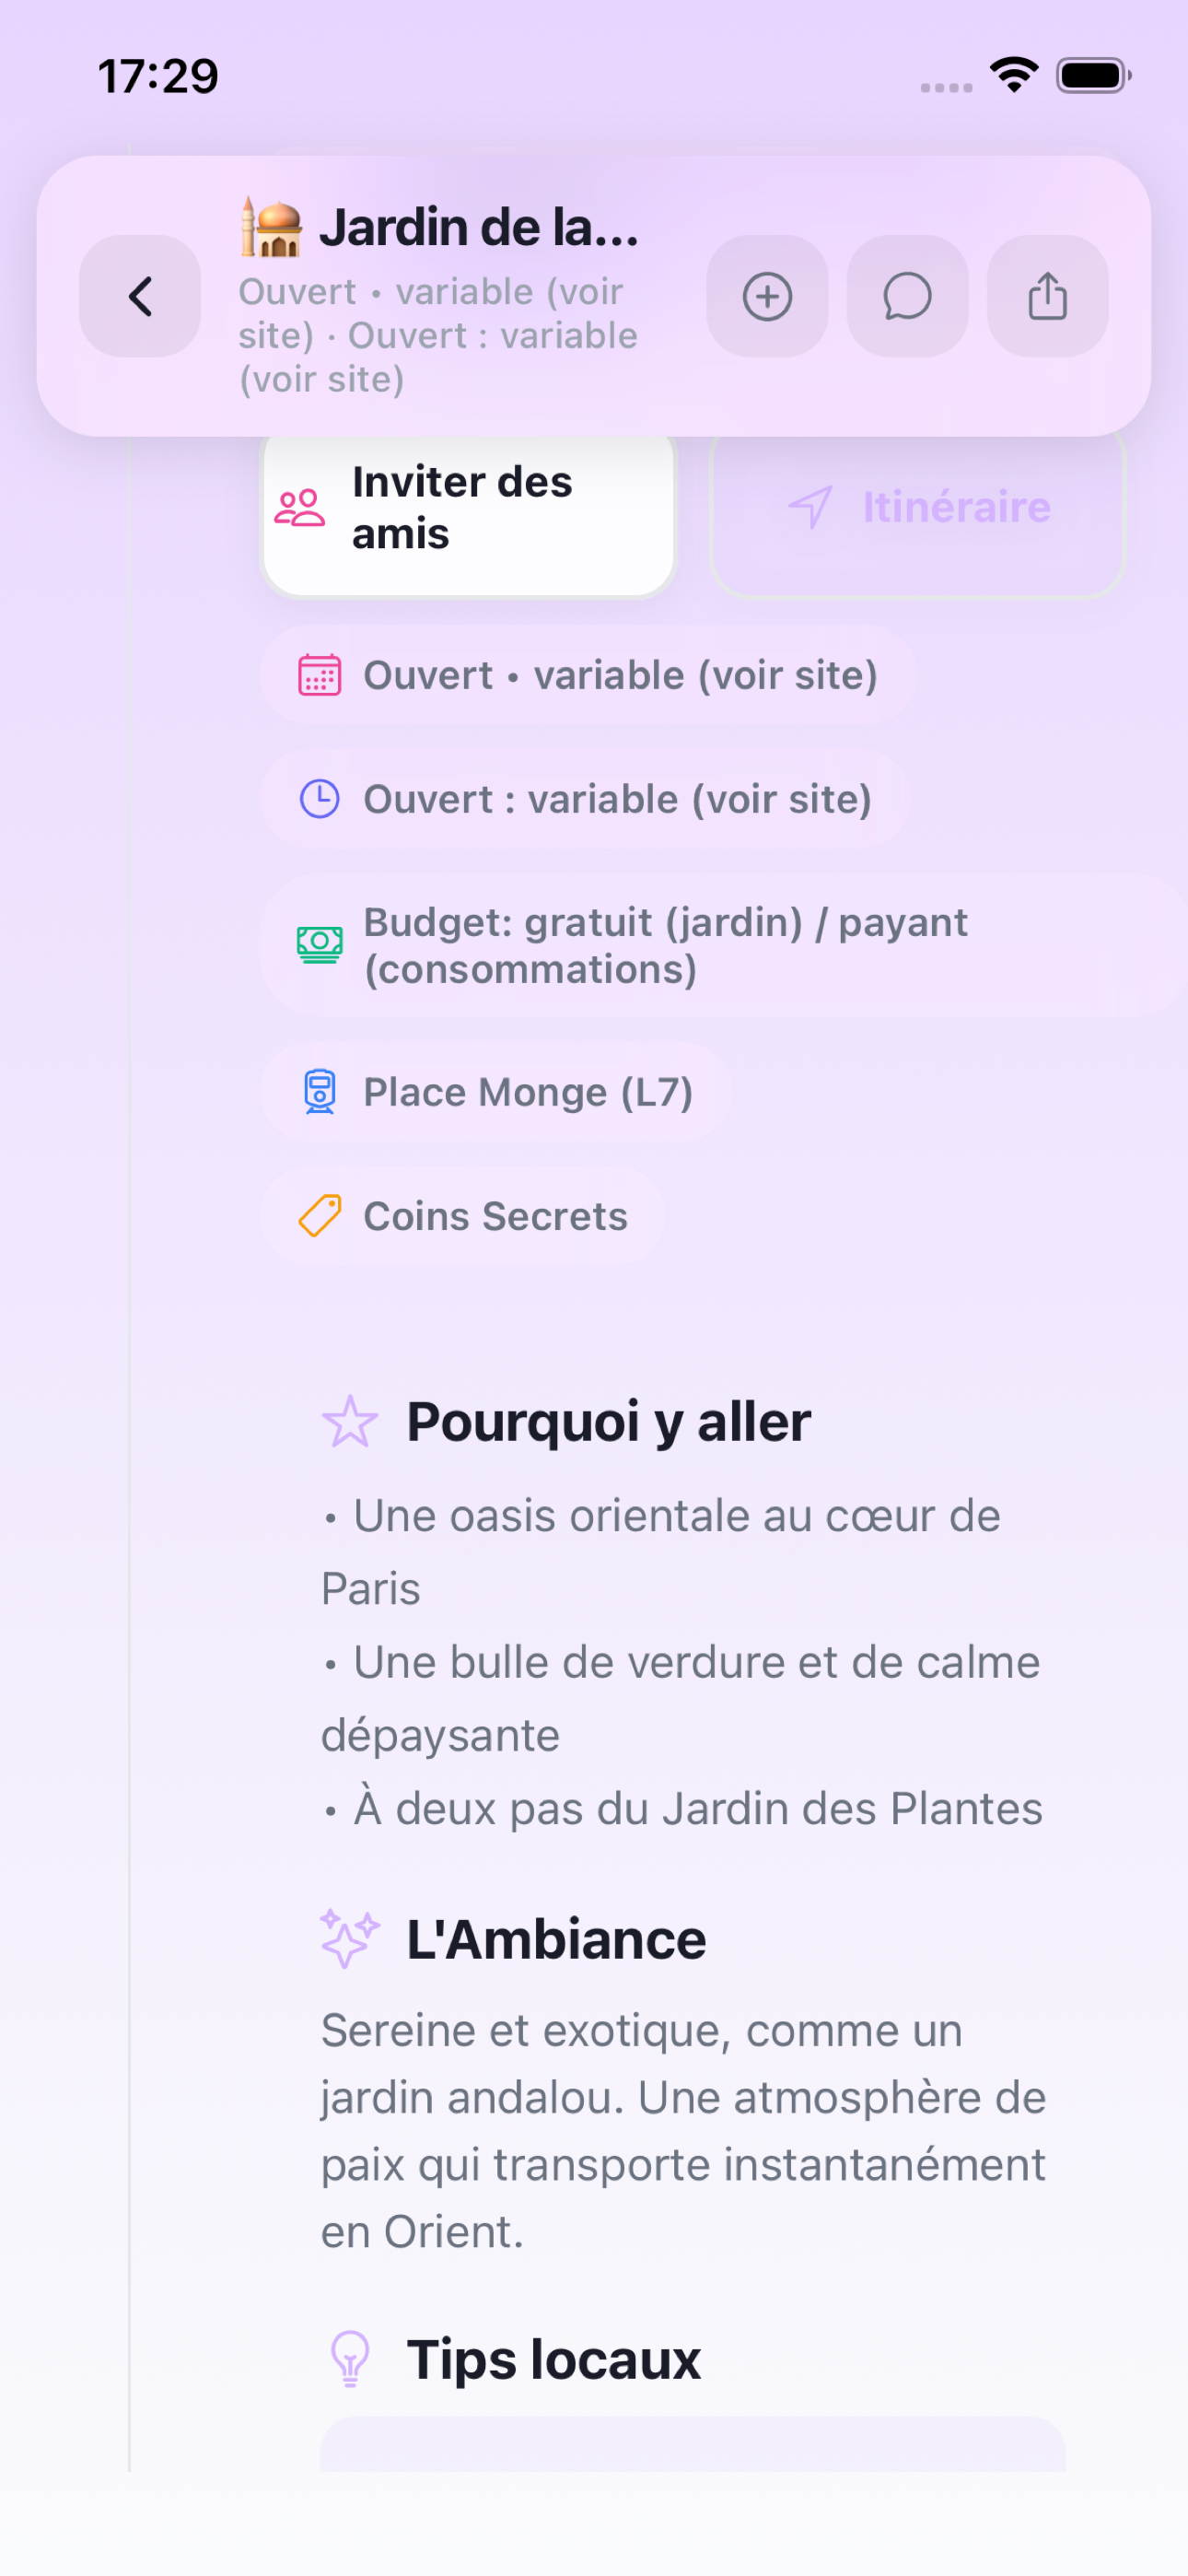Tap the clock icon for opening hours

click(320, 799)
